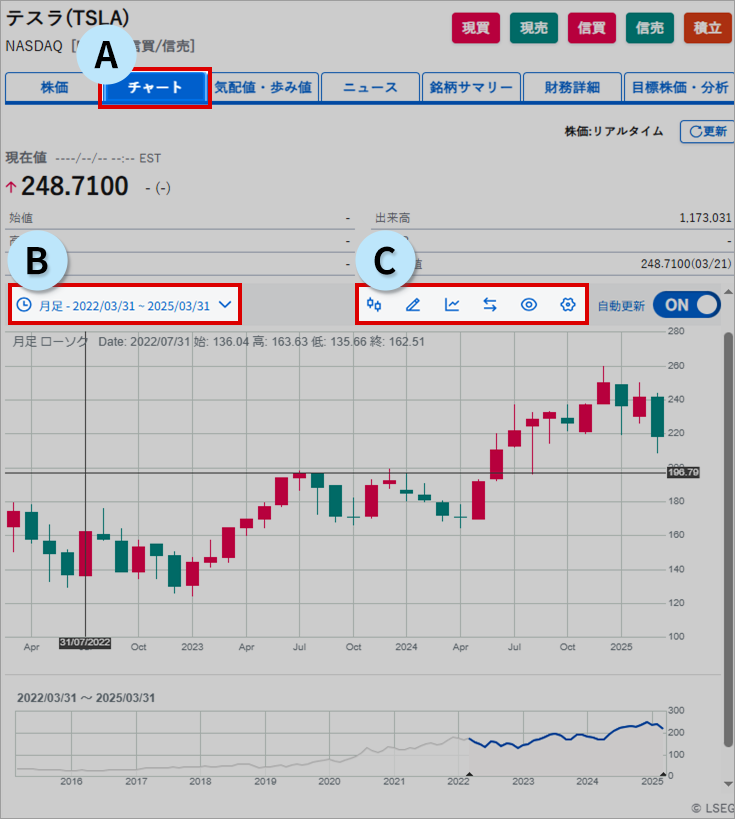Click the 248.7100(03/21) value
The width and height of the screenshot is (735, 819).
(686, 264)
